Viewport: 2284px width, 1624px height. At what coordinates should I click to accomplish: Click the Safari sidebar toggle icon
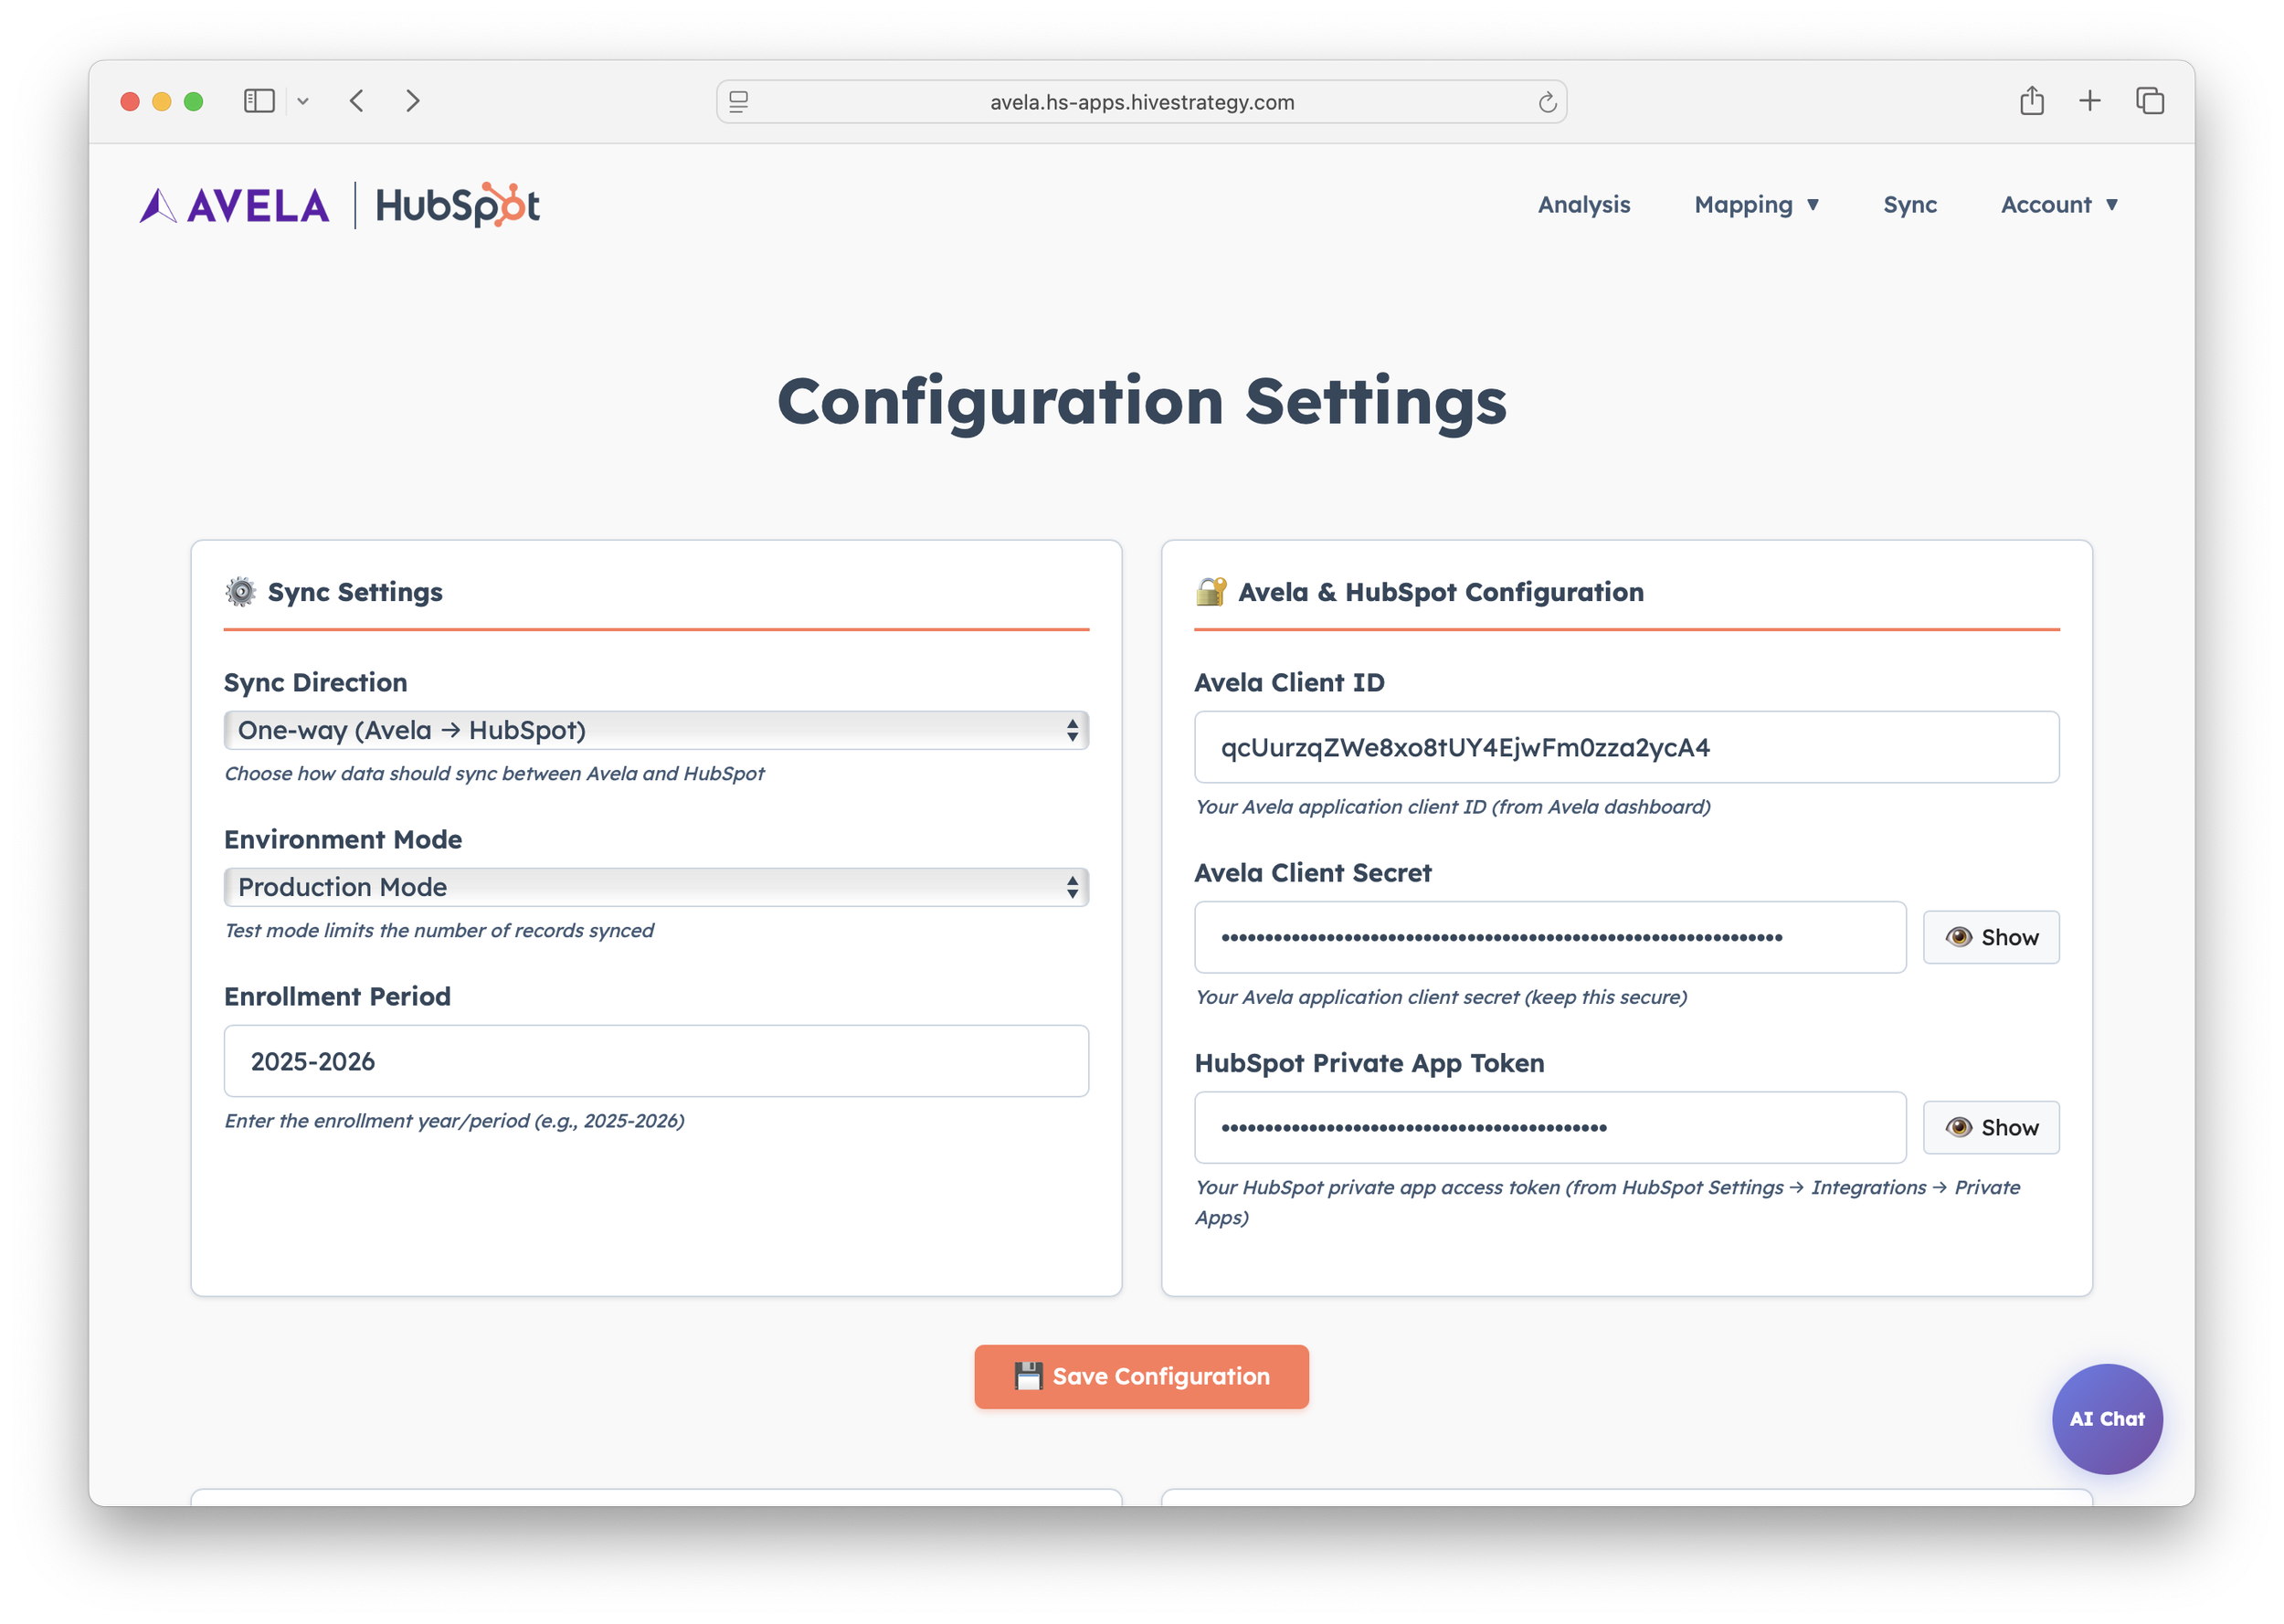click(258, 101)
